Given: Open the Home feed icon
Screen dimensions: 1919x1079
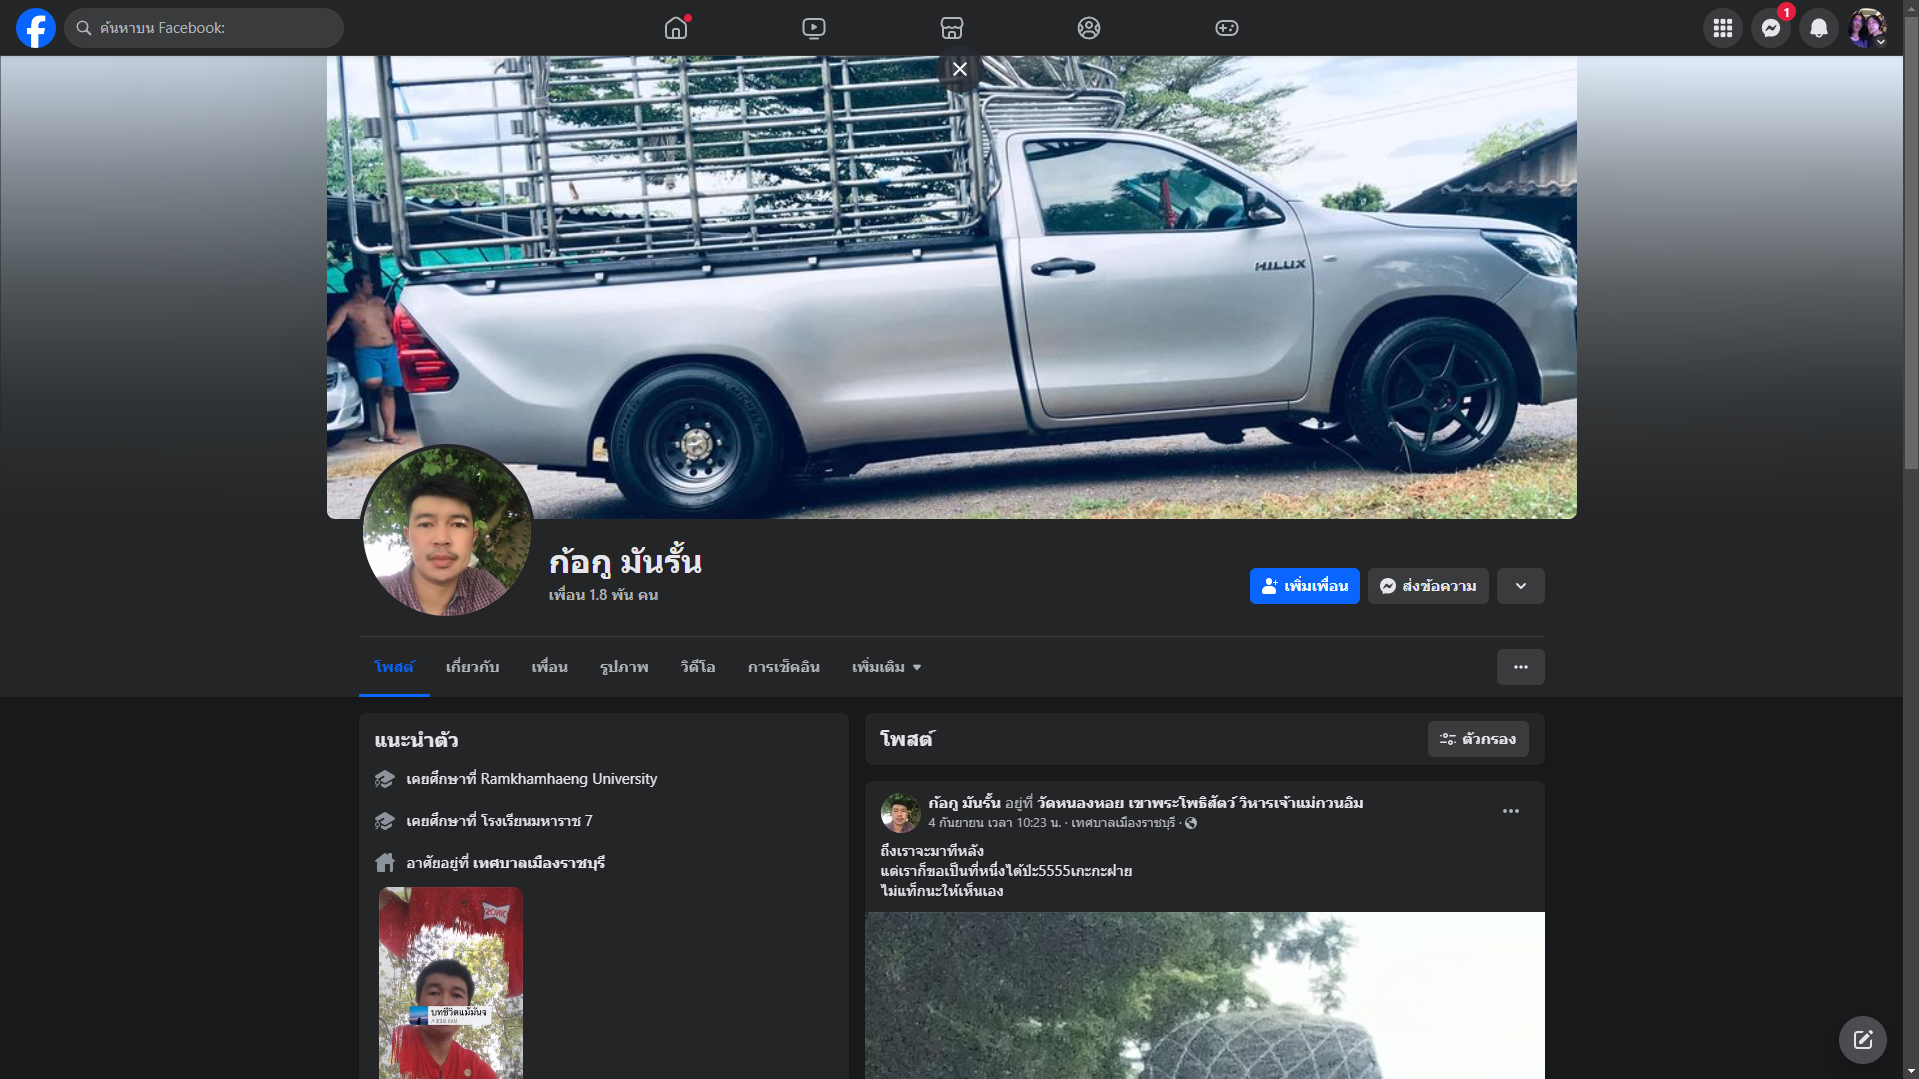Looking at the screenshot, I should [676, 28].
